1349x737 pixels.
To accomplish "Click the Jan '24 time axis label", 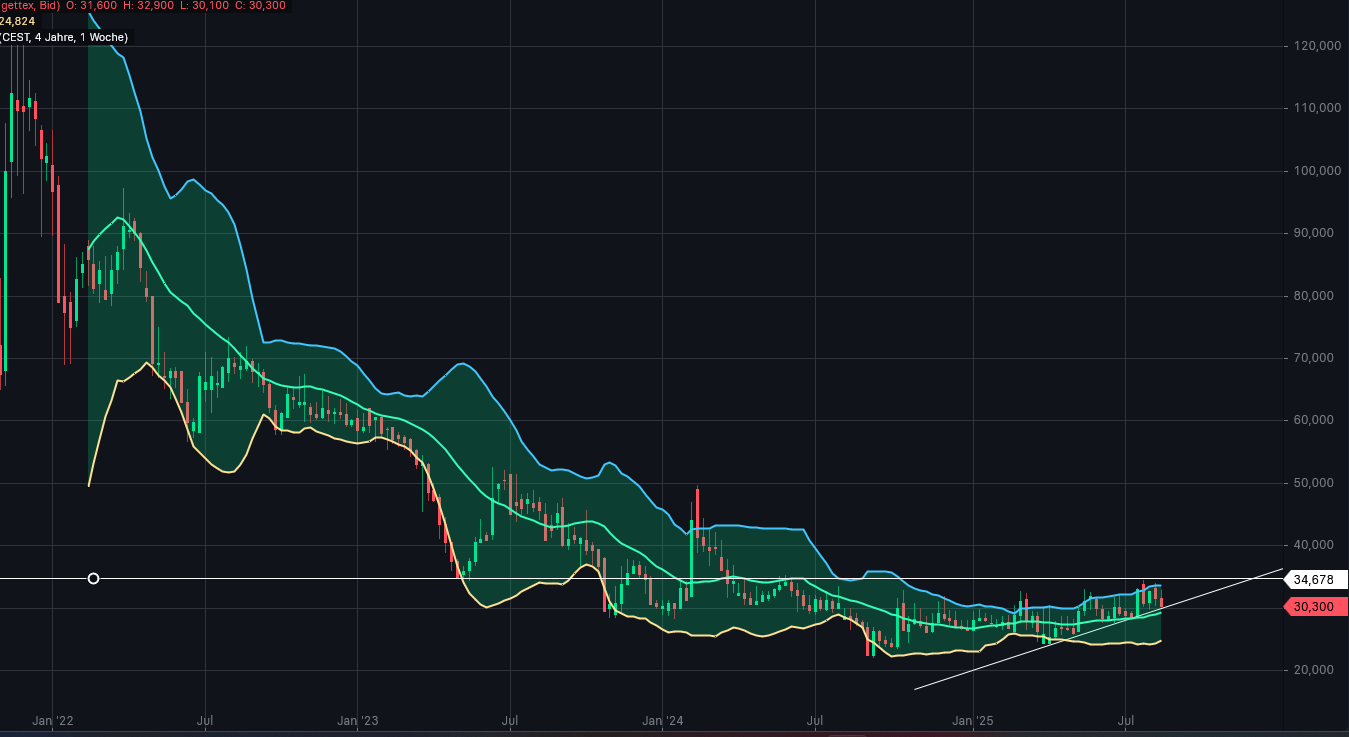I will point(662,720).
